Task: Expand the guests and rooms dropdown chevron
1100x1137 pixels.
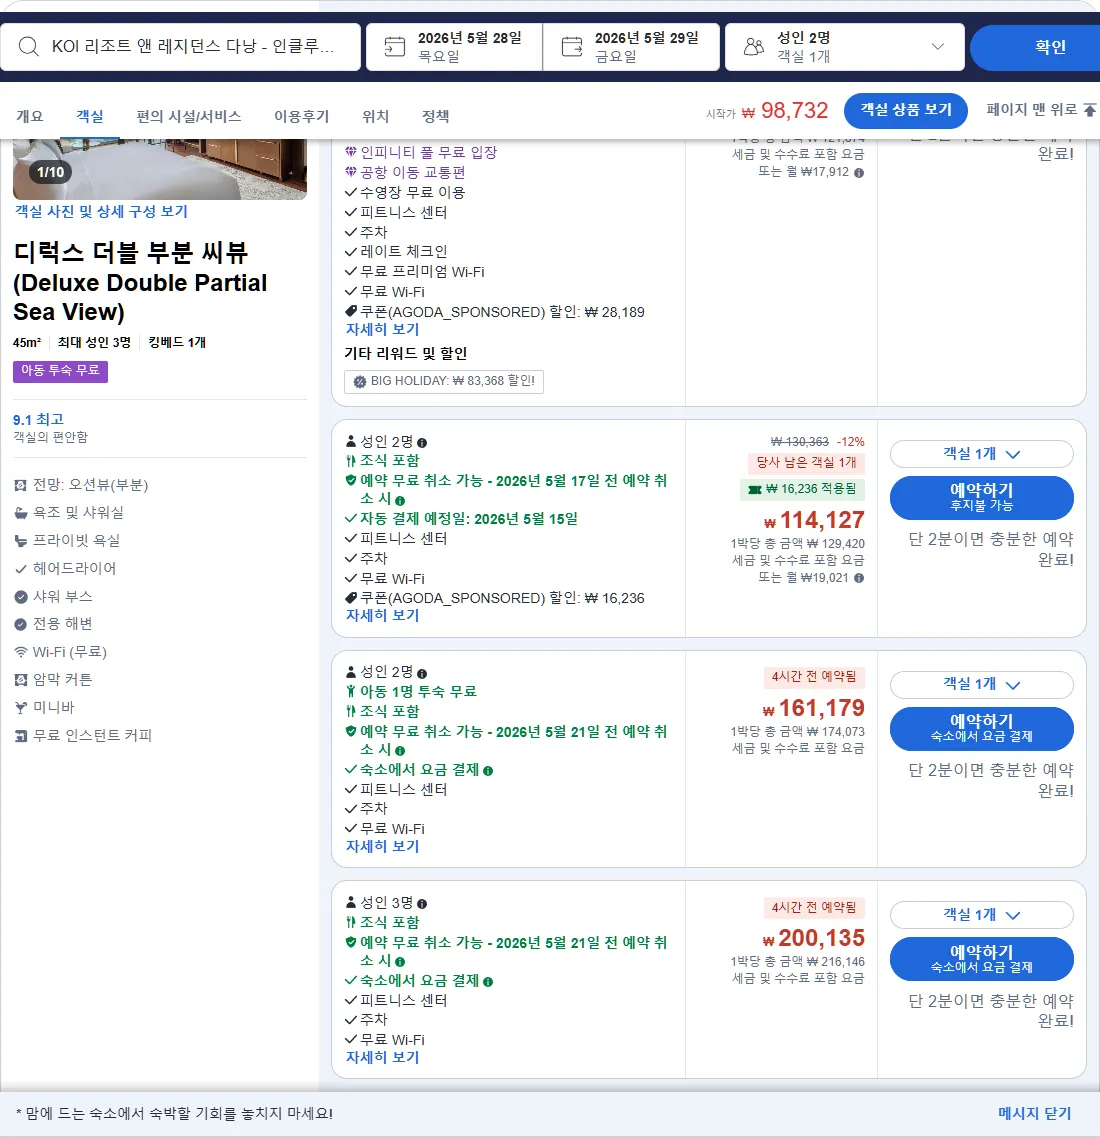Action: [x=938, y=46]
